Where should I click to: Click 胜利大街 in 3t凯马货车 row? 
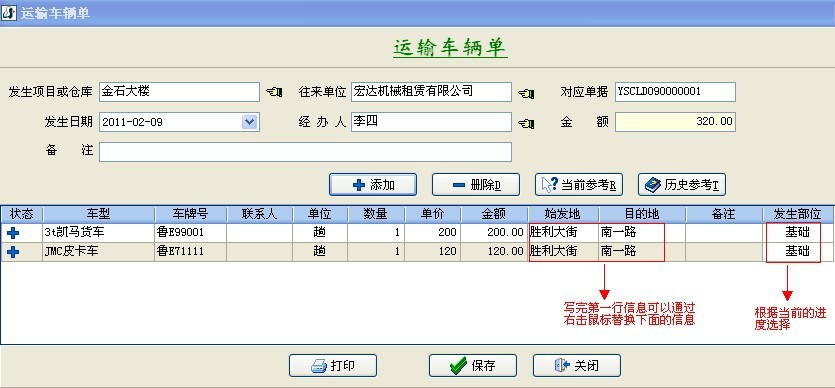[563, 233]
